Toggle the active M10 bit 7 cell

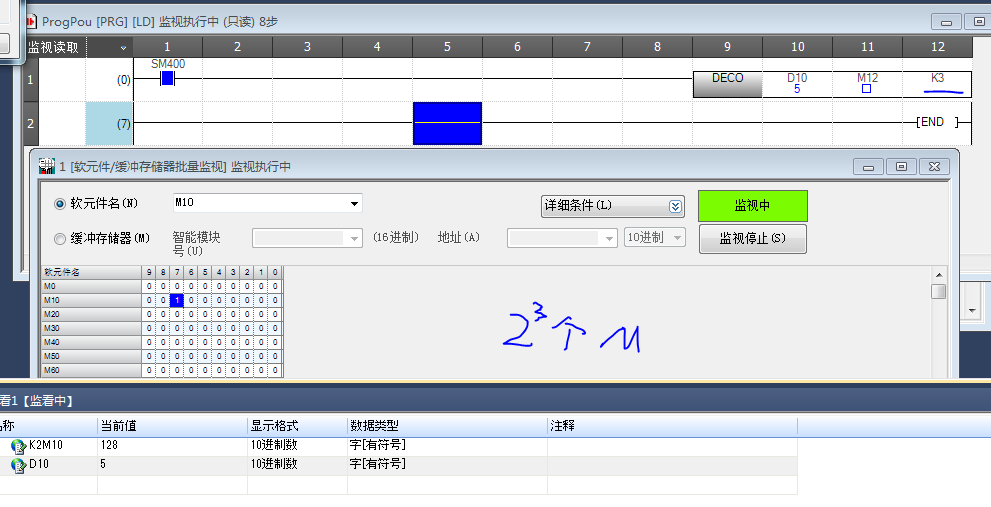point(176,300)
